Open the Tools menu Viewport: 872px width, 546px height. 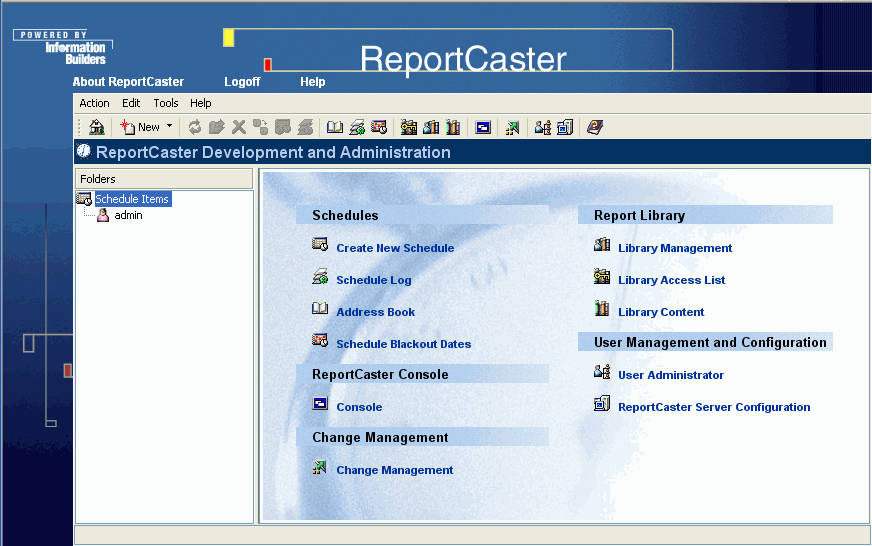coord(166,103)
